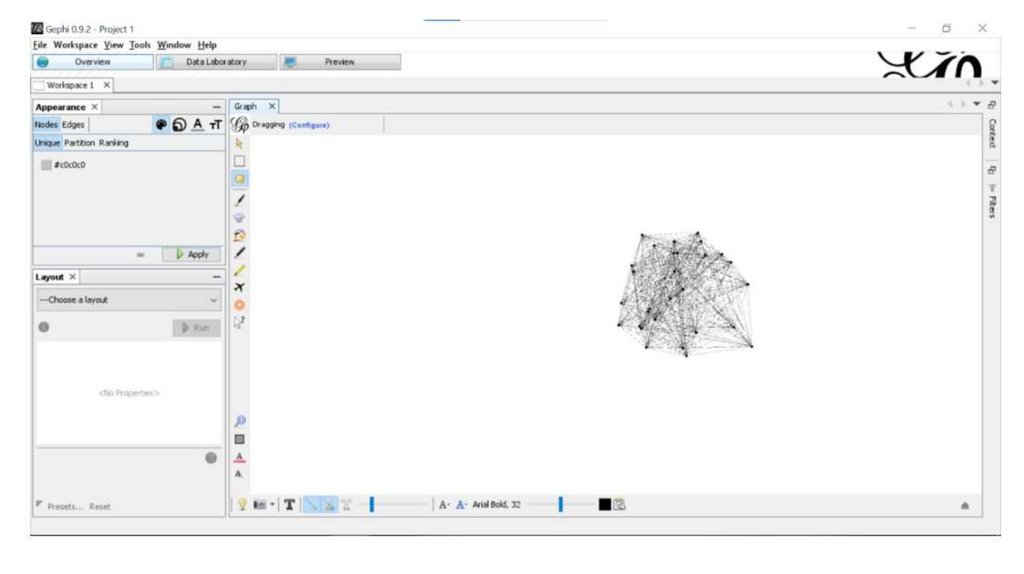Switch to the Data Laboratory perspective
The image size is (1024, 574).
tap(216, 62)
